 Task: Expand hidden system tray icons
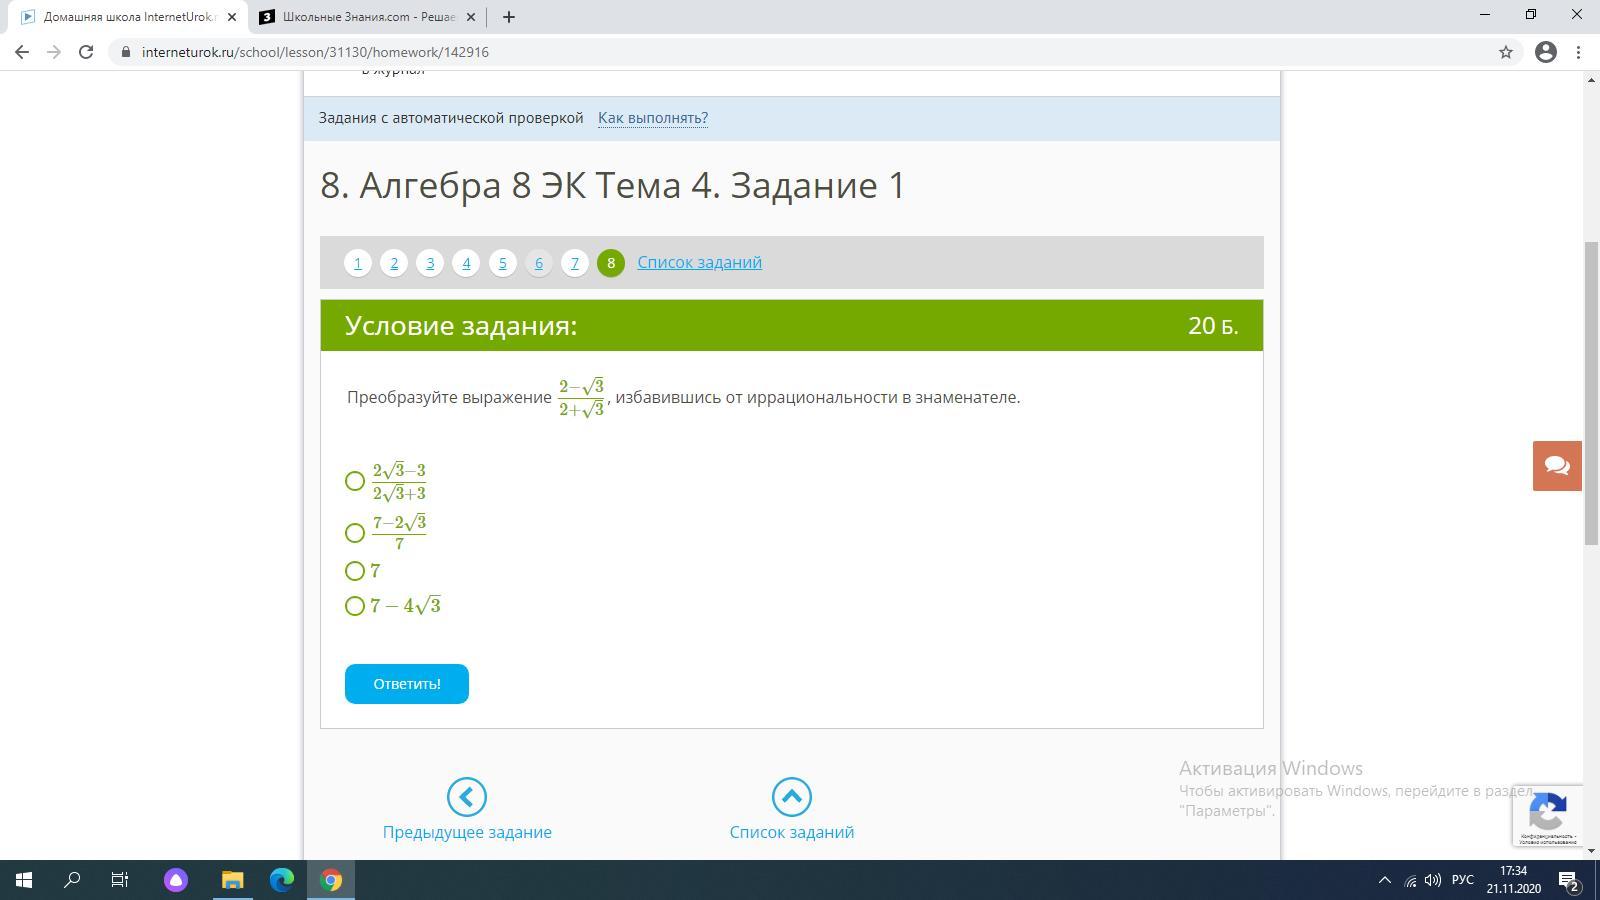[x=1384, y=880]
